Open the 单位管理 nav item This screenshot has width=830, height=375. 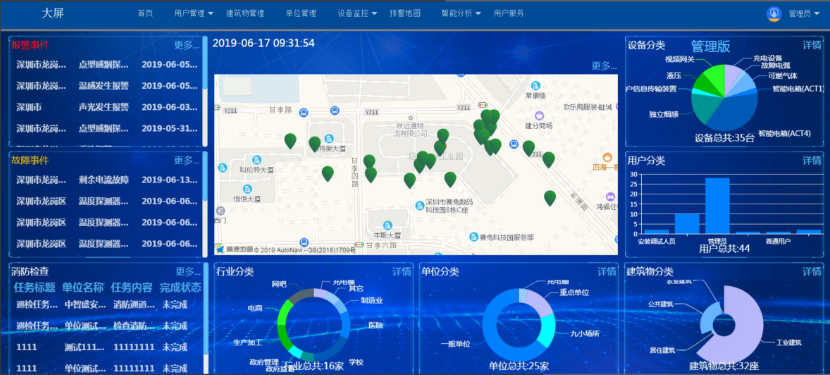[301, 14]
